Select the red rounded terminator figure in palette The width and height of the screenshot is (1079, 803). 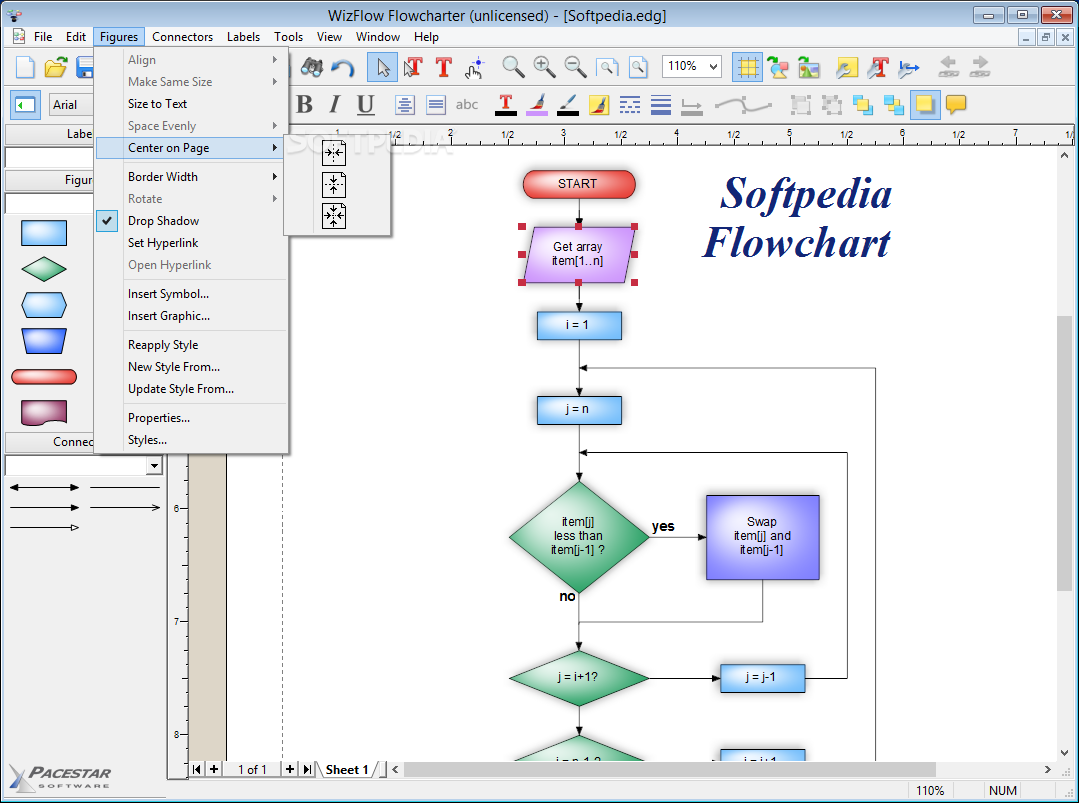[44, 377]
